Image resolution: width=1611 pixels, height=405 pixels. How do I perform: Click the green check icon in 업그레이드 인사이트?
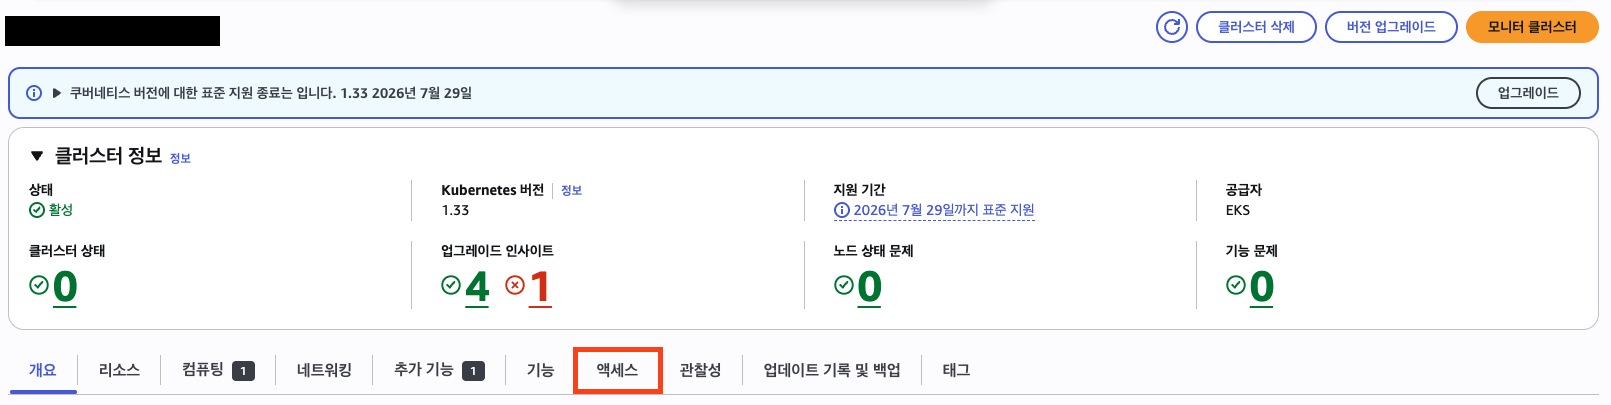[451, 285]
